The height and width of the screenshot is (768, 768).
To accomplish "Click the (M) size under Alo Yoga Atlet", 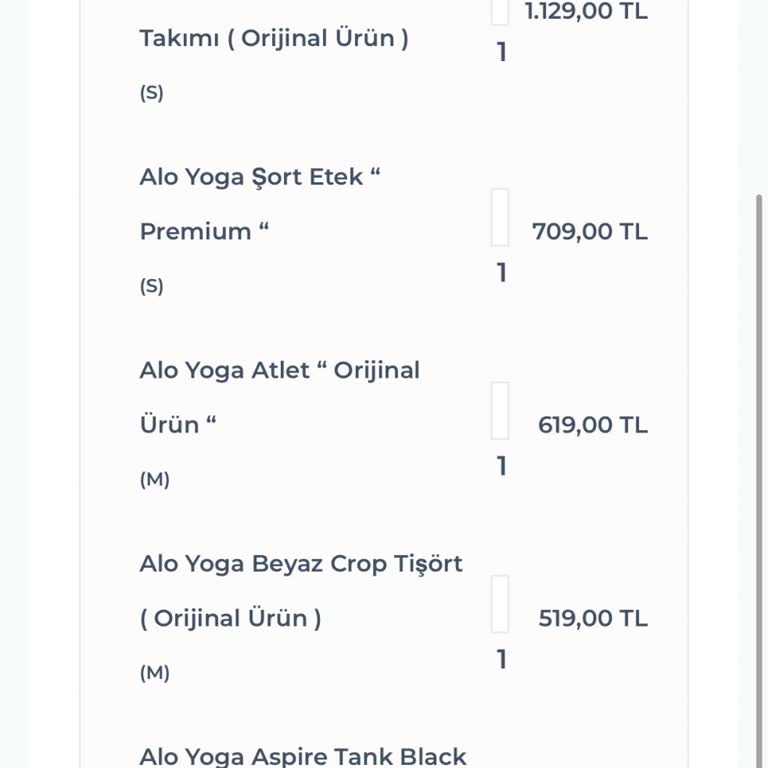I will coord(154,480).
